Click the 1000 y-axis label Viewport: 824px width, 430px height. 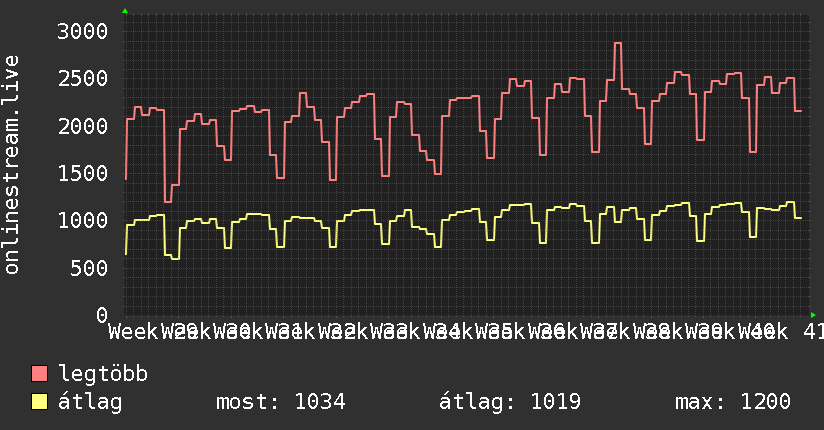click(x=83, y=220)
